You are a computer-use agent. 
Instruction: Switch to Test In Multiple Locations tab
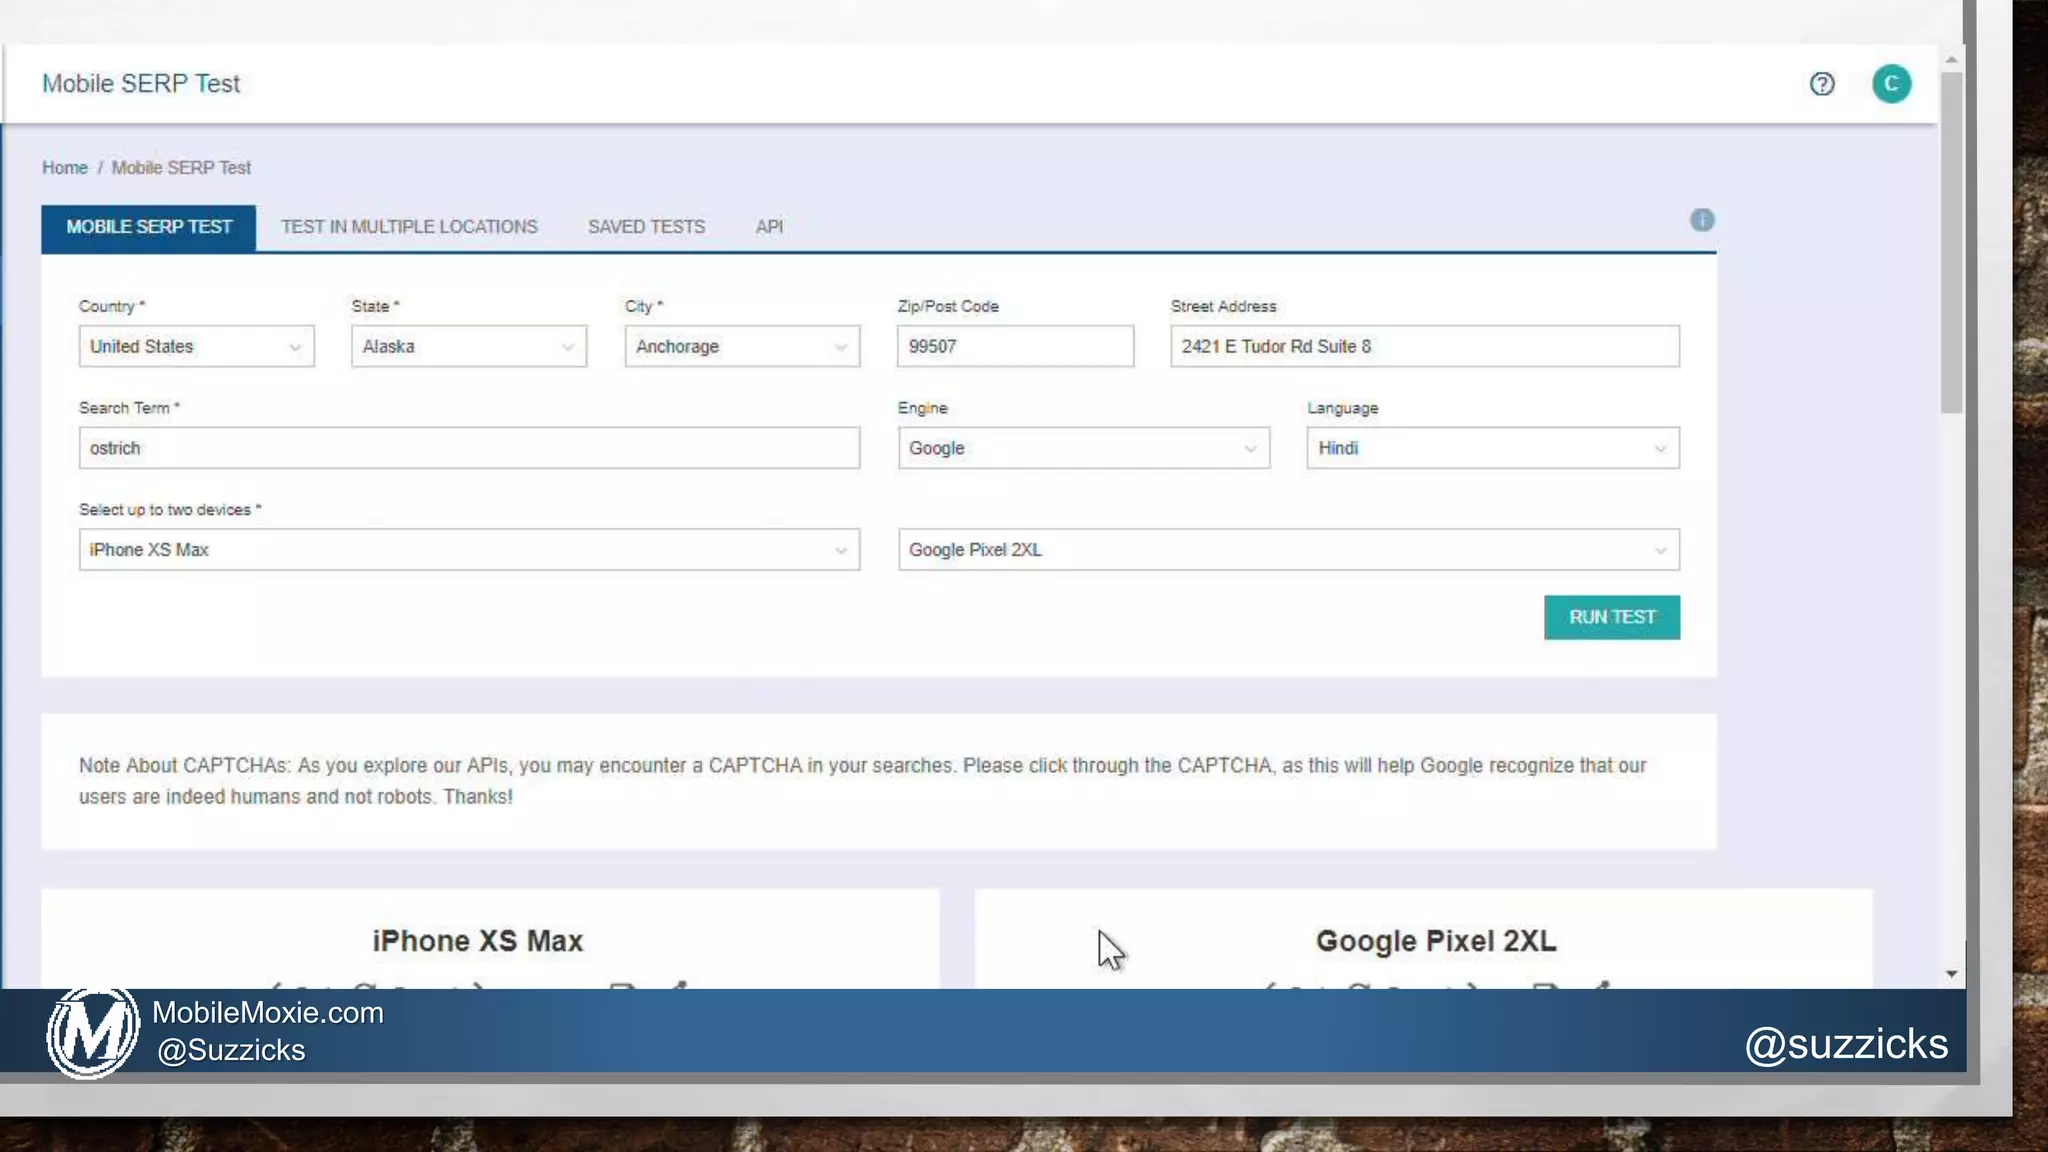point(409,227)
